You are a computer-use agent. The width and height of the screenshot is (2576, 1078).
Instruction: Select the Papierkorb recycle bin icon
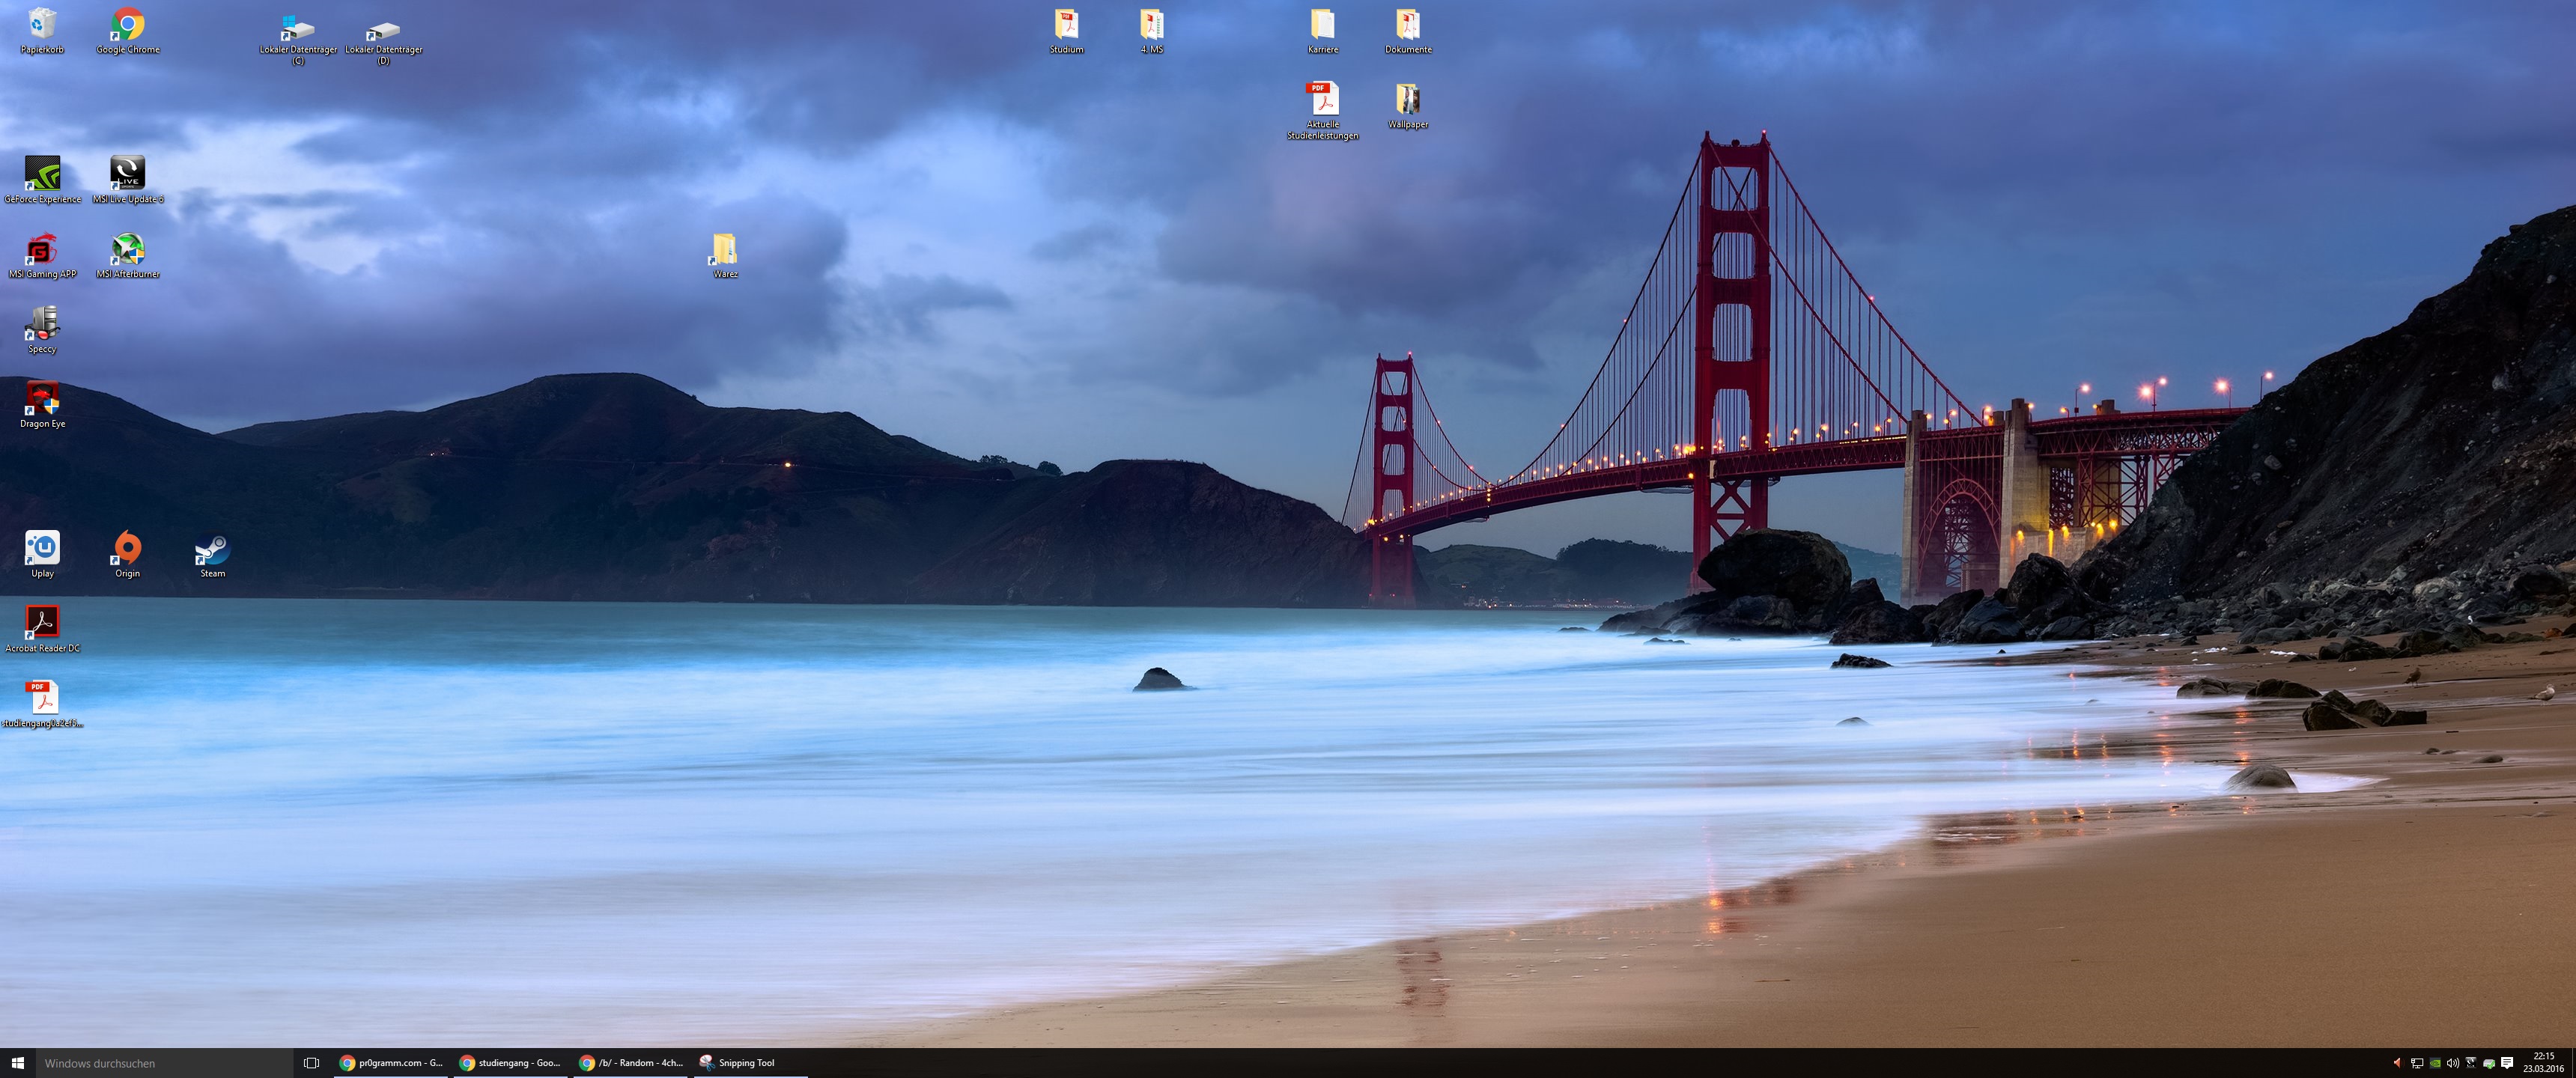click(x=42, y=31)
